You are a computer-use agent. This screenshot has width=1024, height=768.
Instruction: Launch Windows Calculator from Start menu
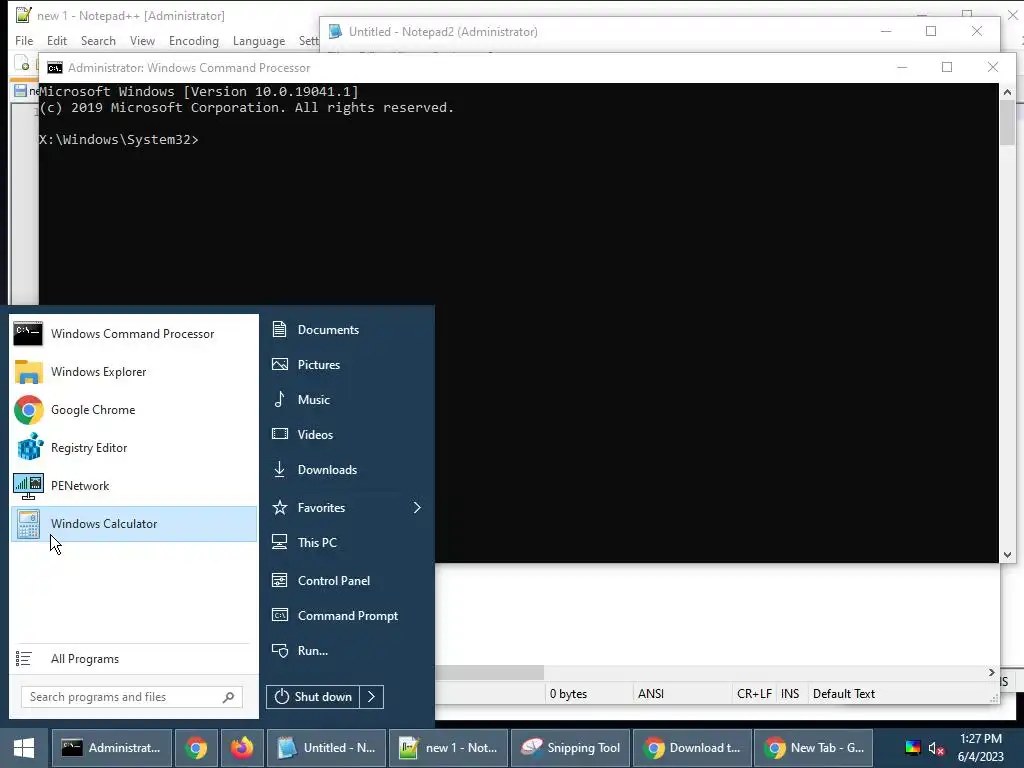coord(134,524)
